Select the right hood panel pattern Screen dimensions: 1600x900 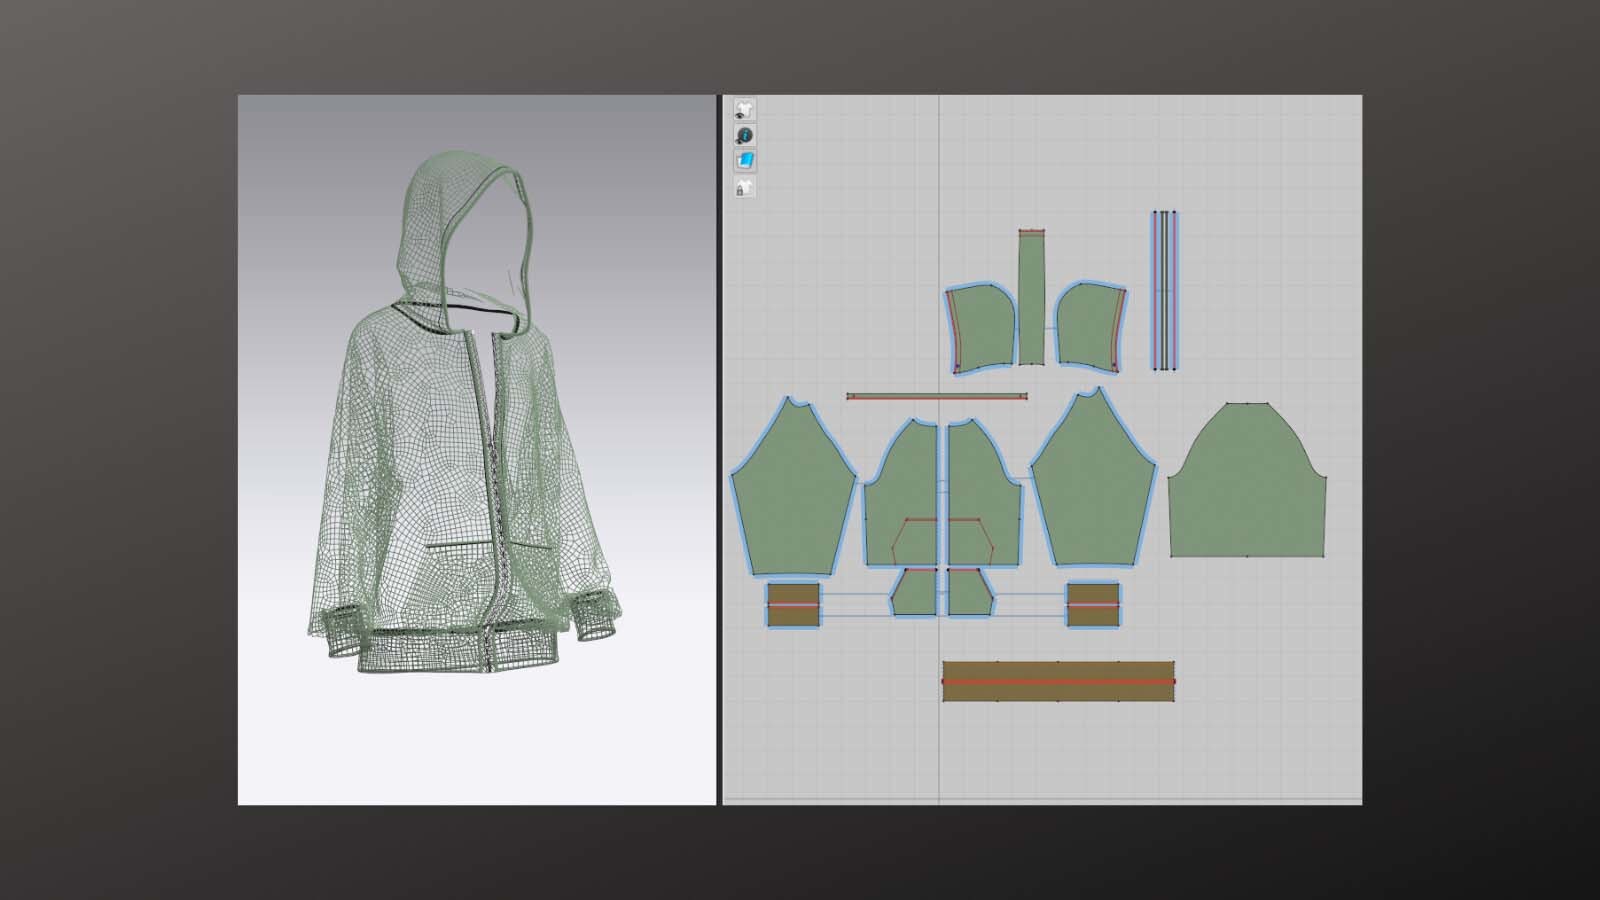[1088, 325]
